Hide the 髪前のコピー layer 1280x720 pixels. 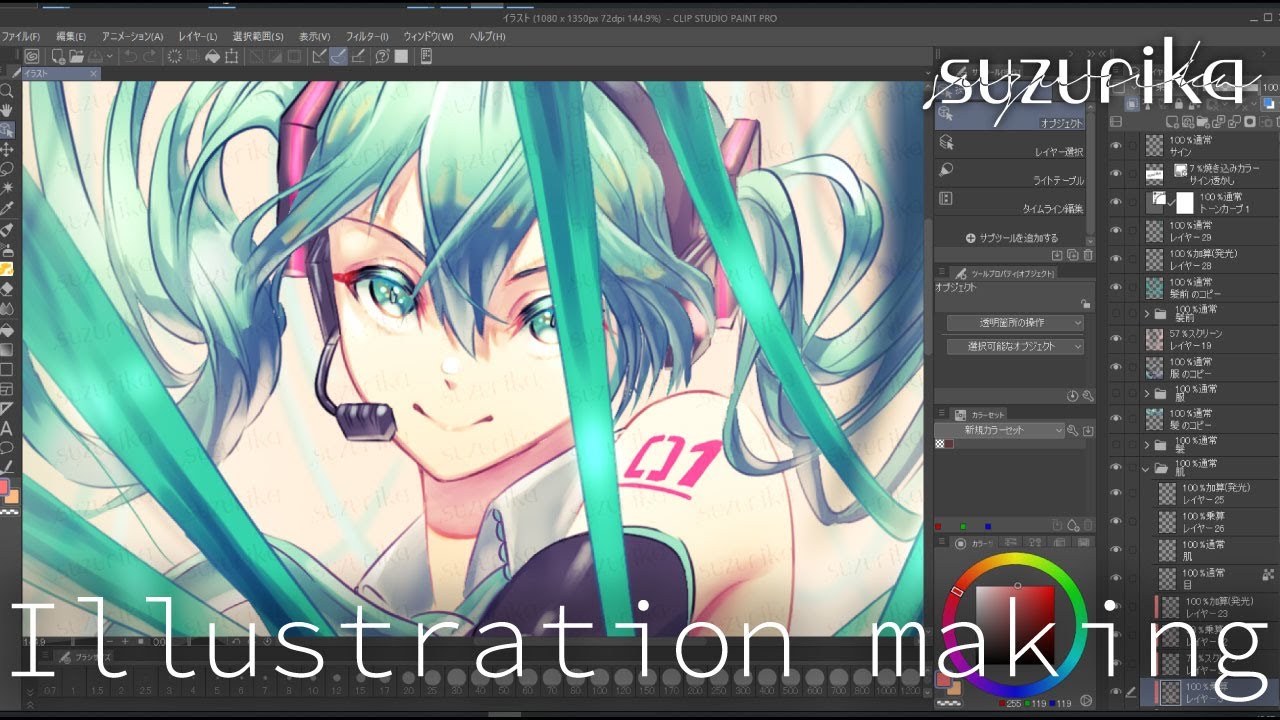point(1116,287)
